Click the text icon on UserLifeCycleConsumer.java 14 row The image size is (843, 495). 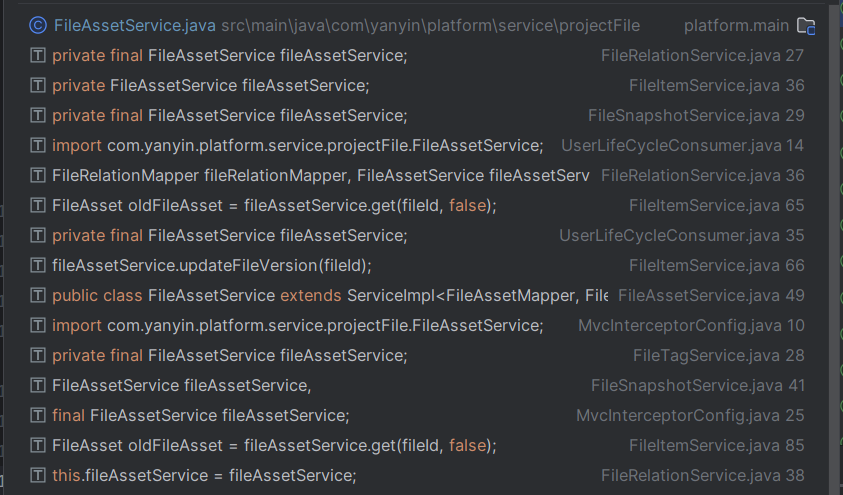[38, 146]
